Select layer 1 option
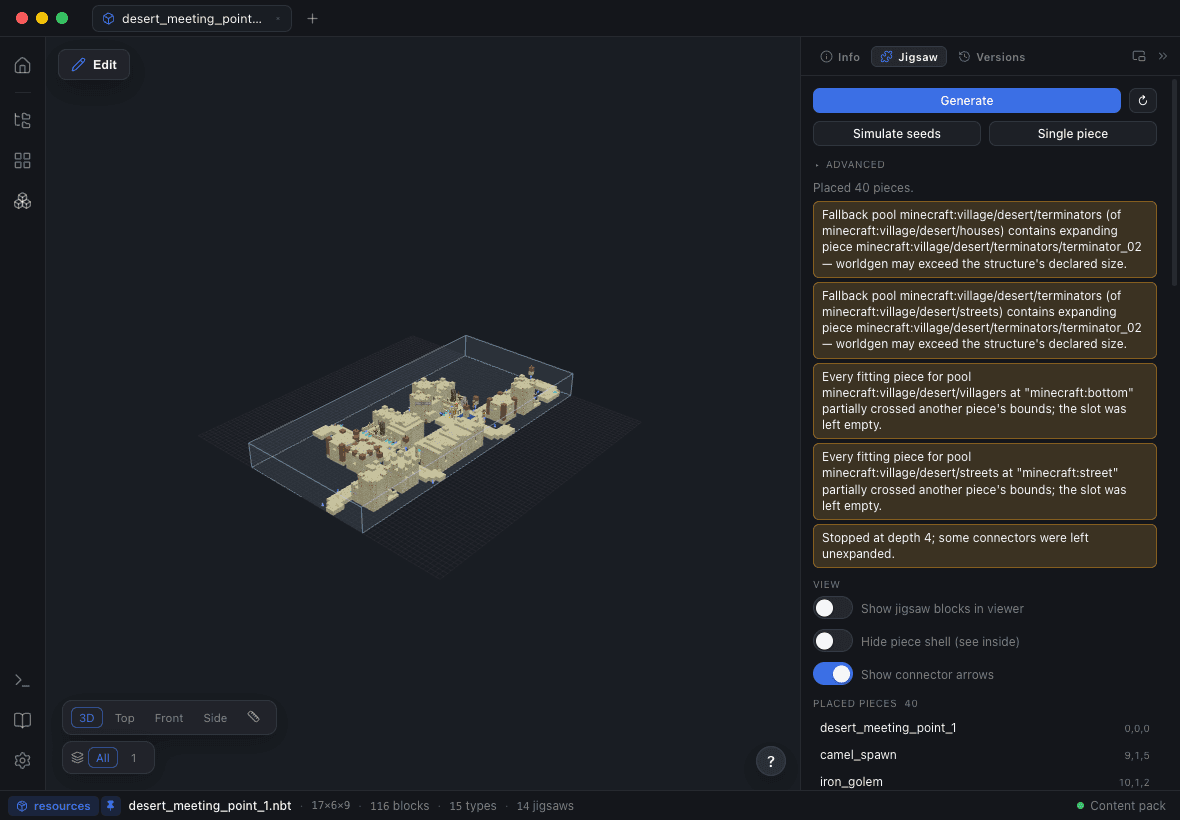1180x820 pixels. [x=133, y=758]
